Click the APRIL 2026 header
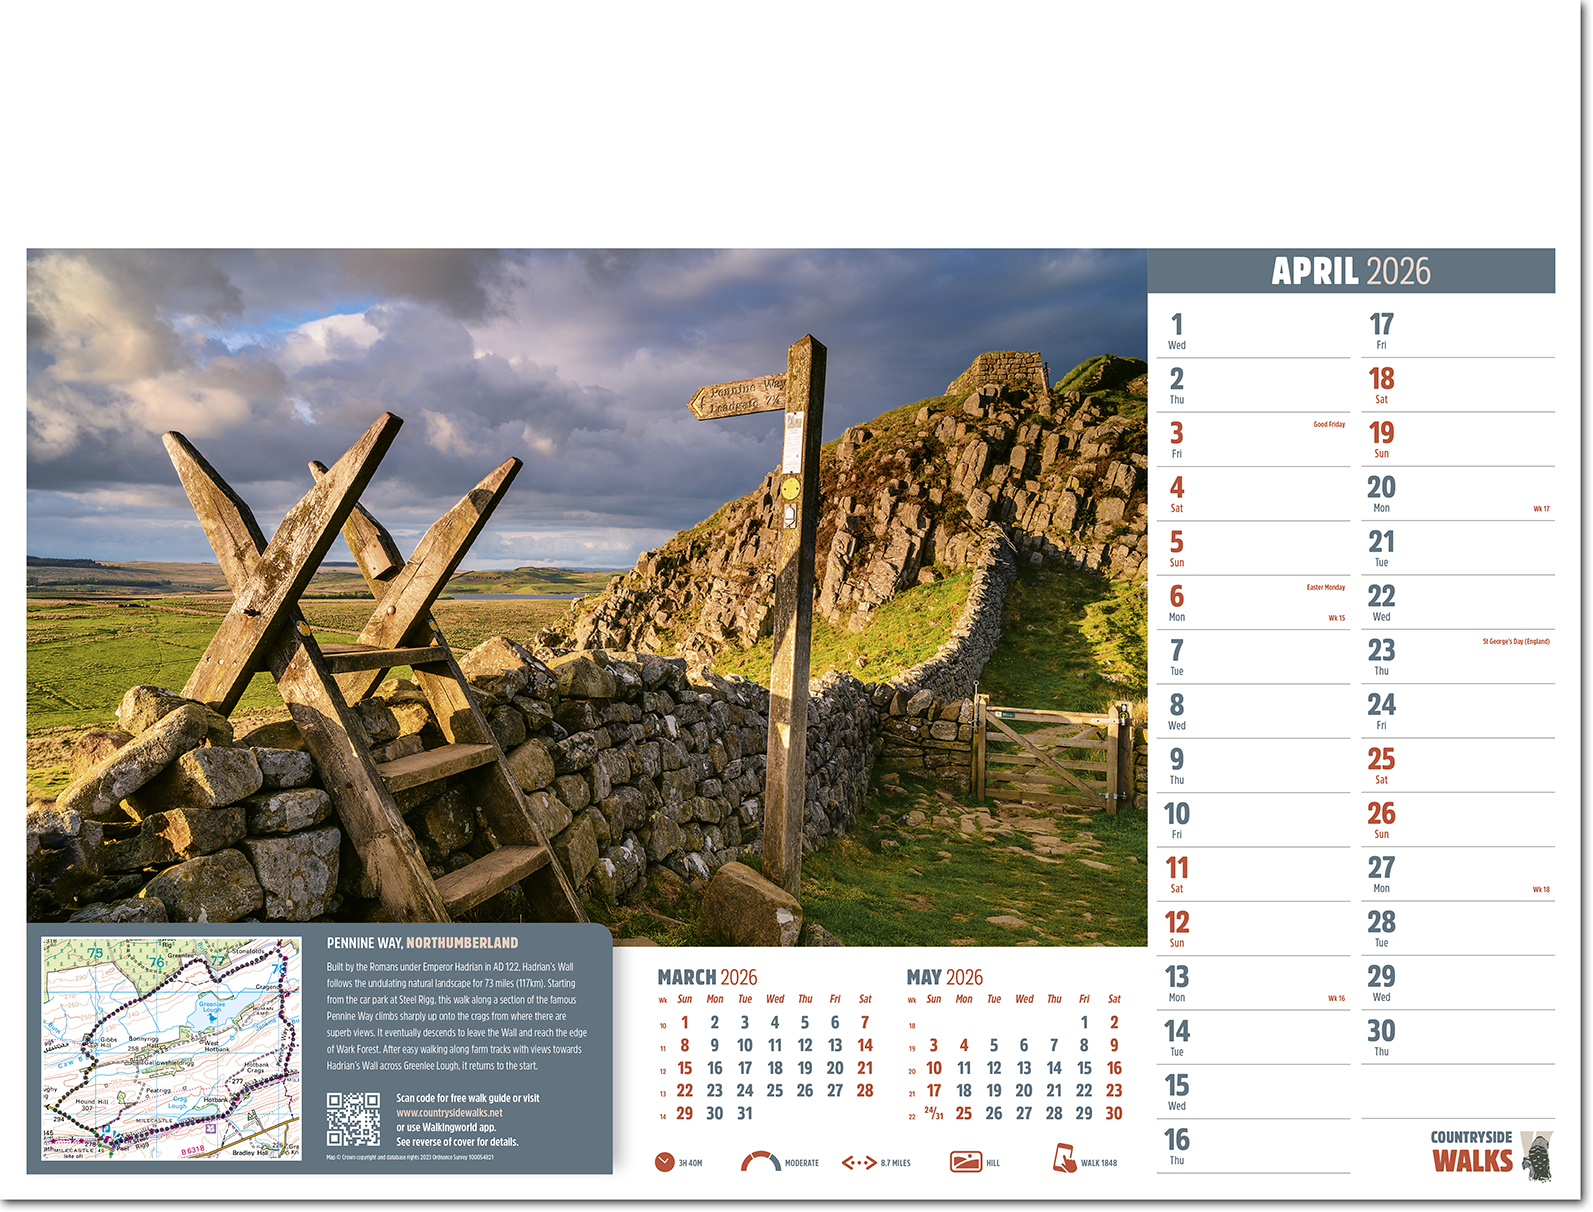1593x1212 pixels. 1351,271
